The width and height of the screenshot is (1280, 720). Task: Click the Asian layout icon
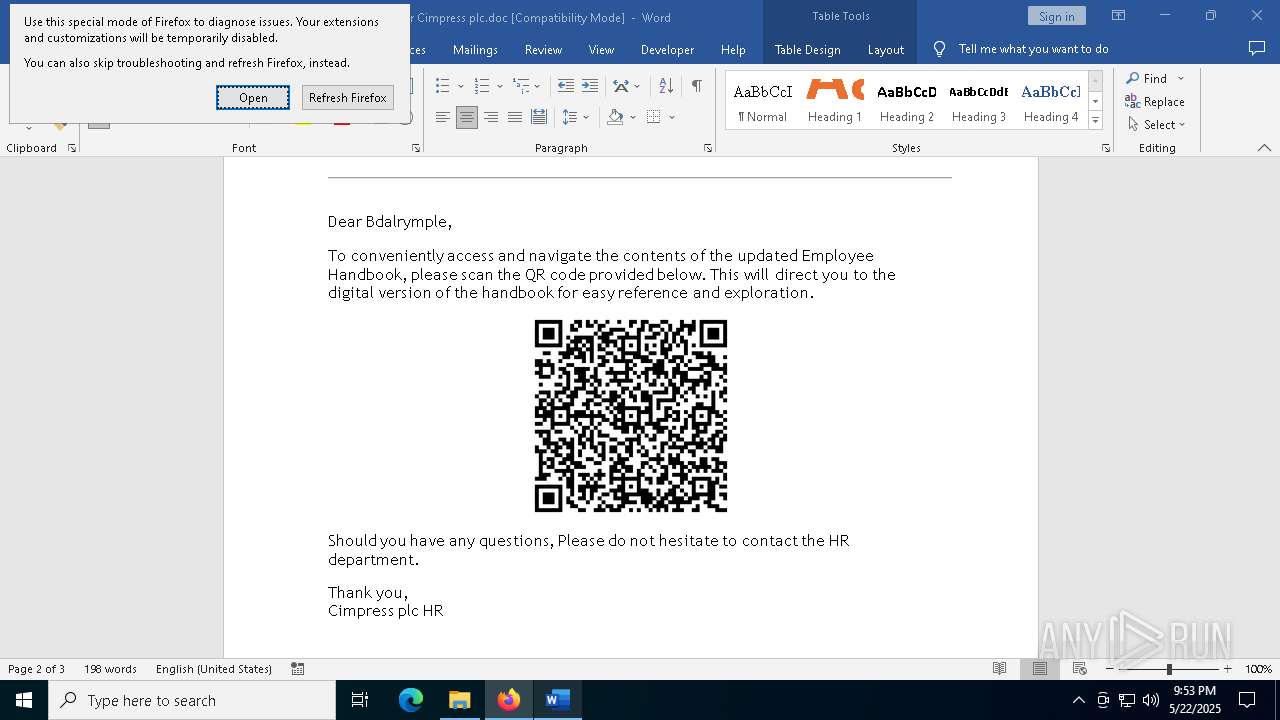pyautogui.click(x=621, y=86)
